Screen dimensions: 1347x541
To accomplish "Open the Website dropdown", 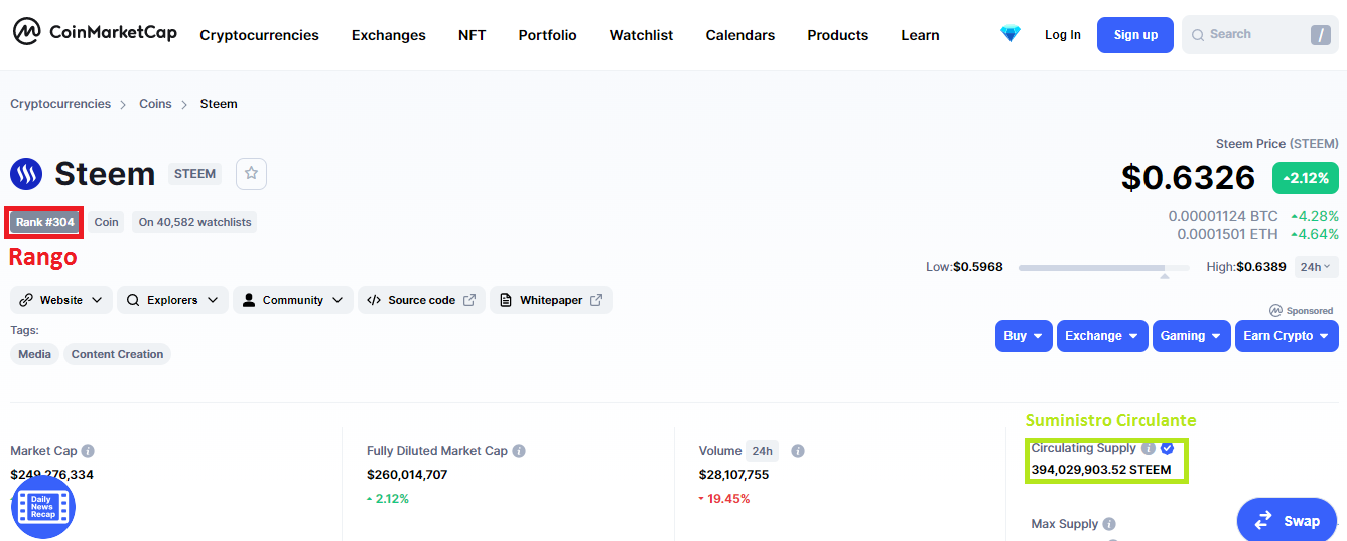I will point(61,300).
